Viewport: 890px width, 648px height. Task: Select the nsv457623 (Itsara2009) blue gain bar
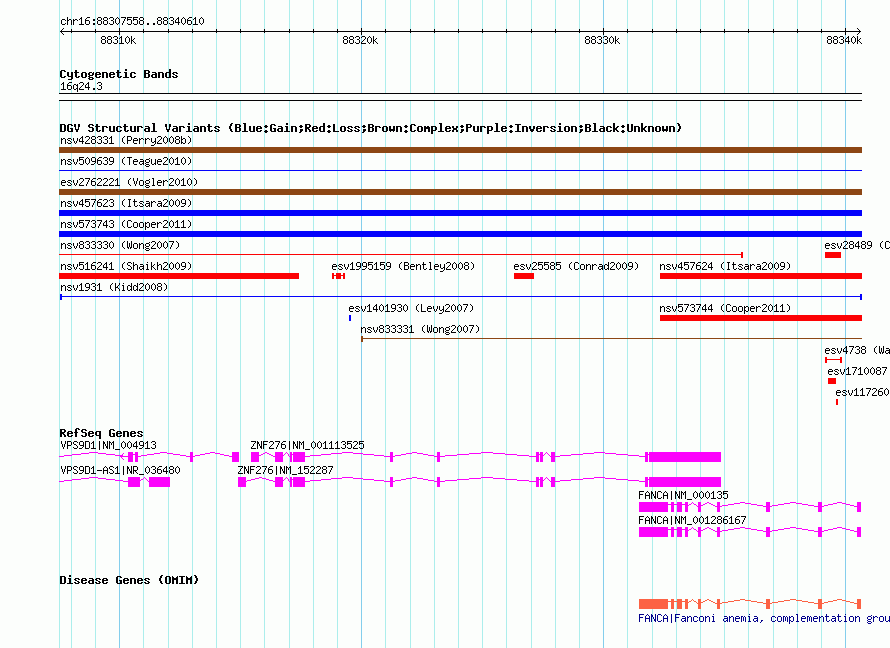460,213
